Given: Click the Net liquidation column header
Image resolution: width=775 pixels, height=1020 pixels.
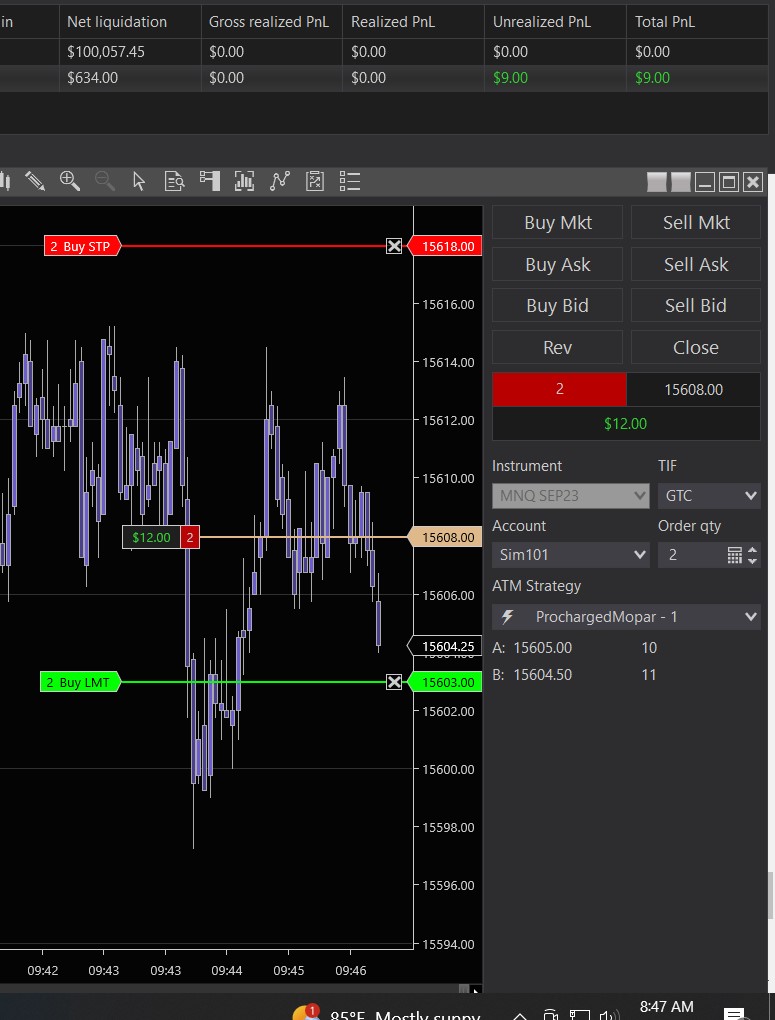Looking at the screenshot, I should point(117,22).
